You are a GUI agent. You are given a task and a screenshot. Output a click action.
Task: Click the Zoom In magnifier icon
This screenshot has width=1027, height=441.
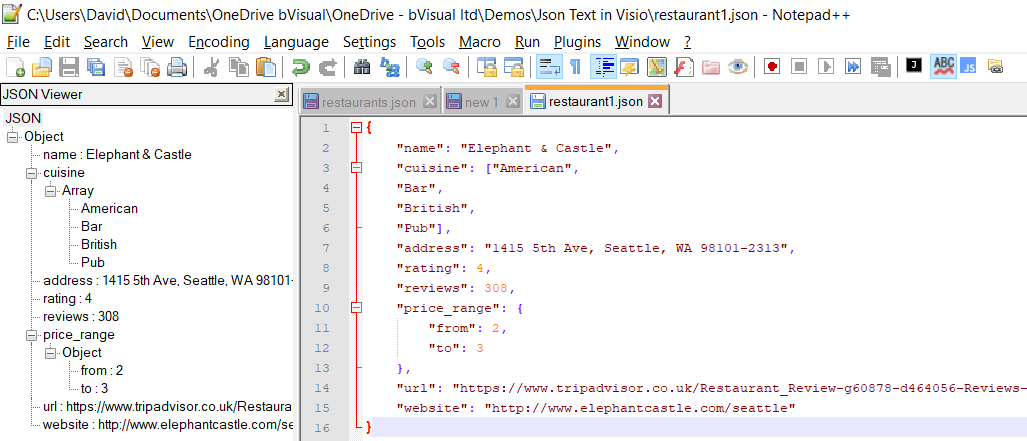(424, 67)
